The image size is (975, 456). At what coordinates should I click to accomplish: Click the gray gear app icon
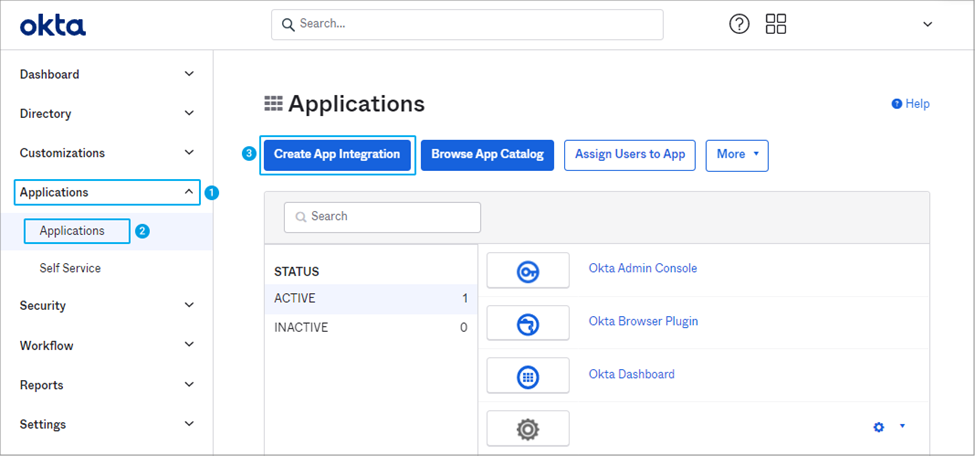click(528, 429)
